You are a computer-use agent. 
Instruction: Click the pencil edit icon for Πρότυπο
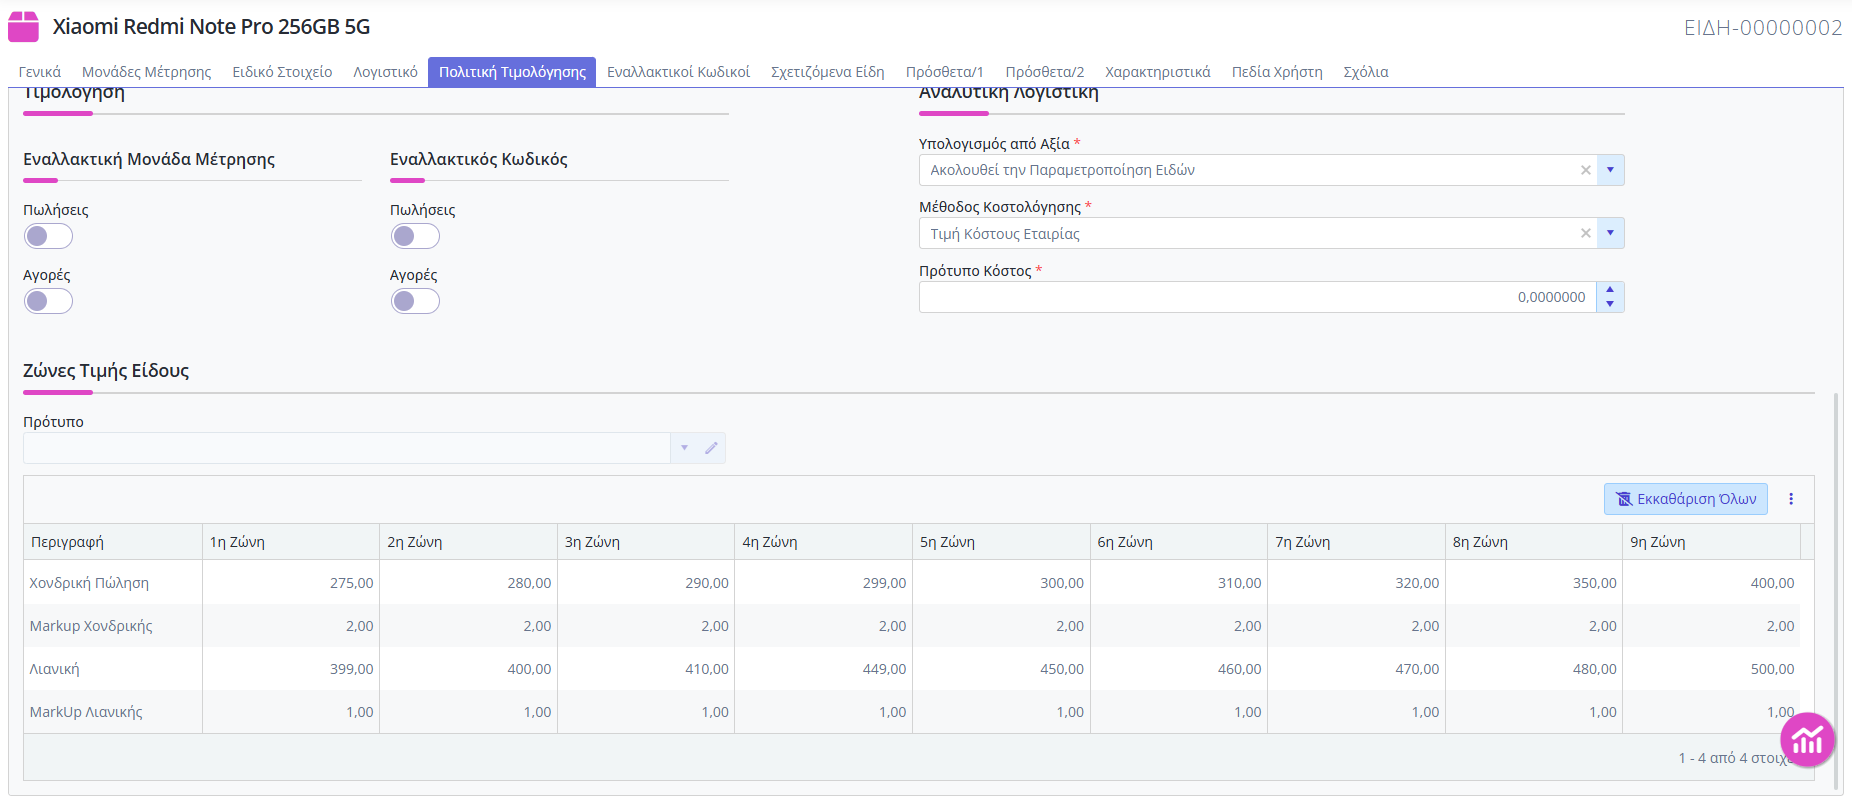click(x=711, y=448)
